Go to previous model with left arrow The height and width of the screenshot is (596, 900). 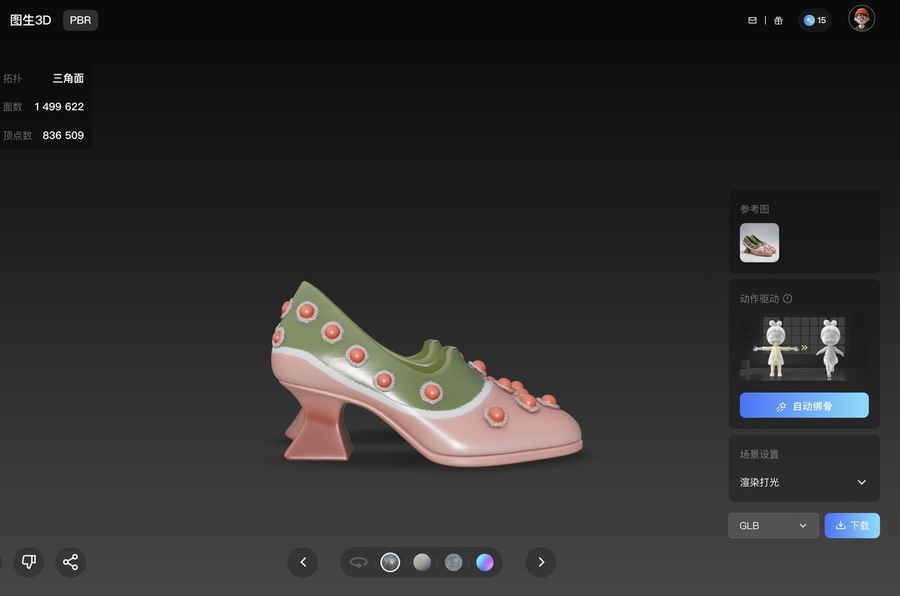302,562
